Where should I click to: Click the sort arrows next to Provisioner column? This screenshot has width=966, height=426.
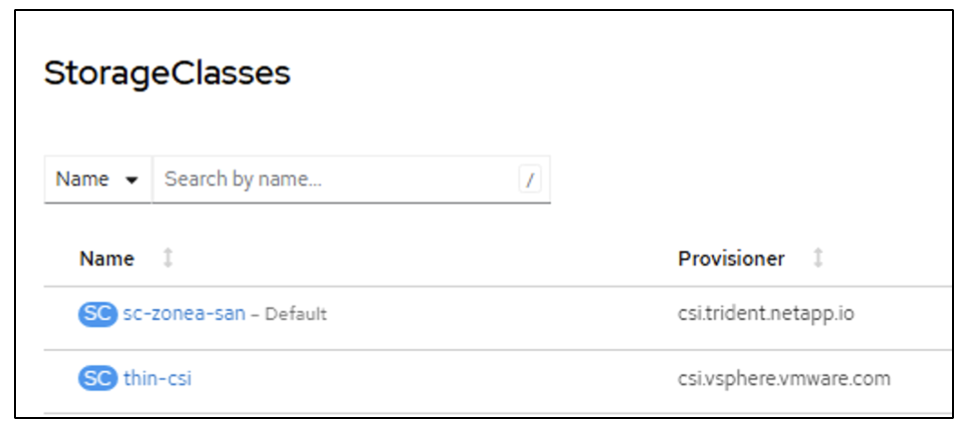[x=818, y=259]
